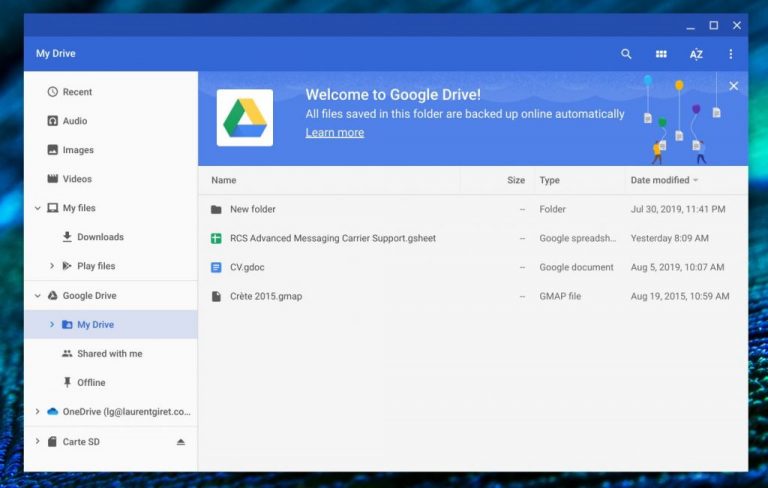
Task: Sort by Size column
Action: [x=516, y=180]
